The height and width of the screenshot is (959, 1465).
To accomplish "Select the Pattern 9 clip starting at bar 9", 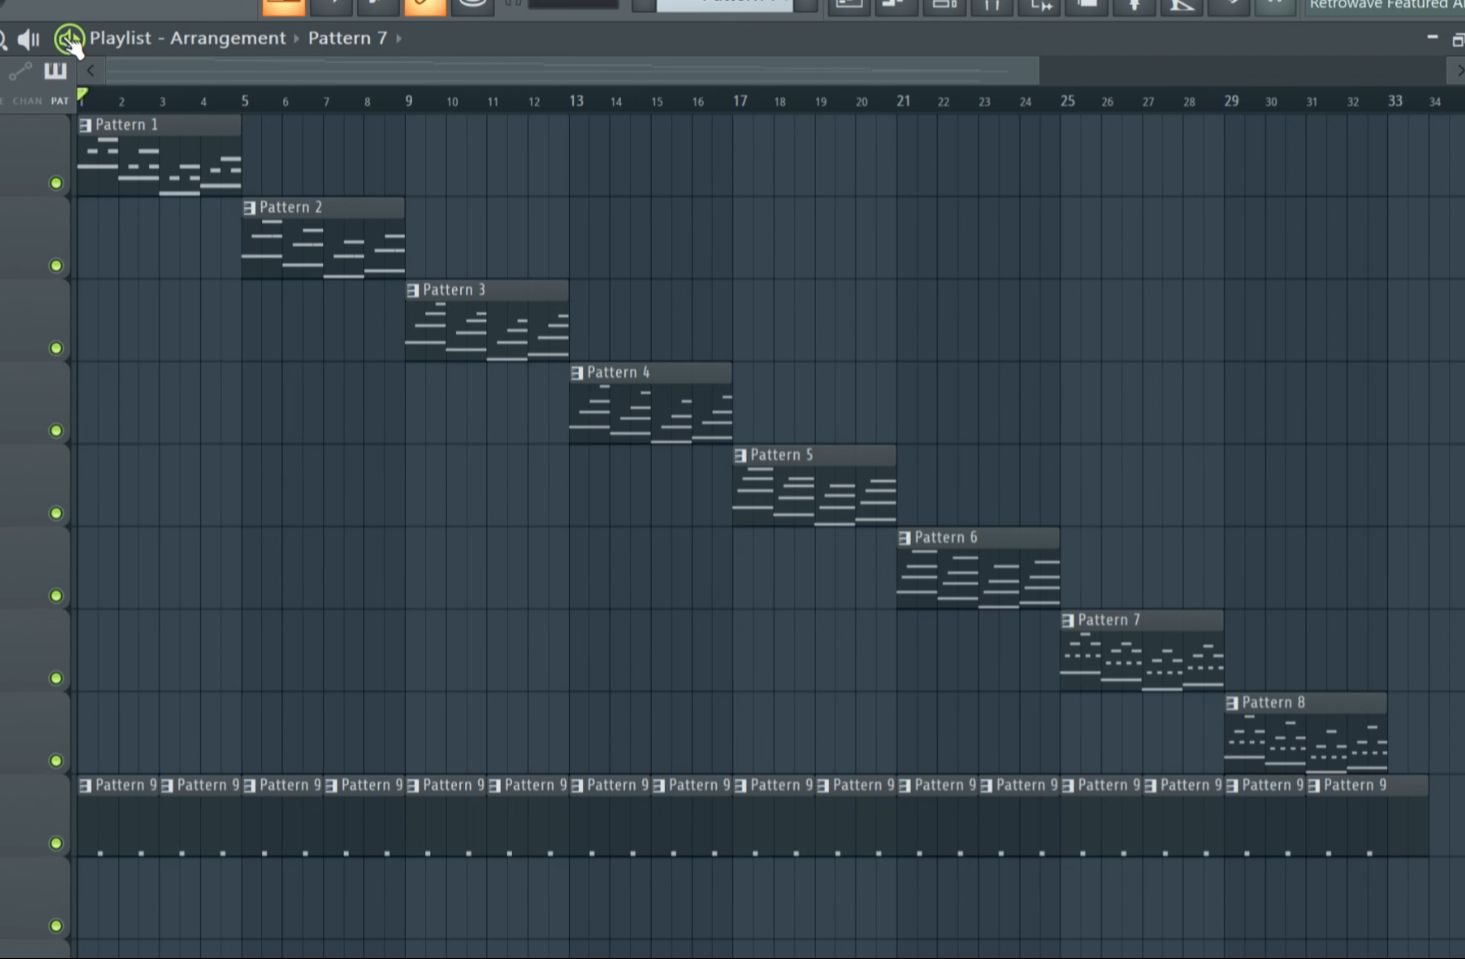I will pyautogui.click(x=446, y=816).
